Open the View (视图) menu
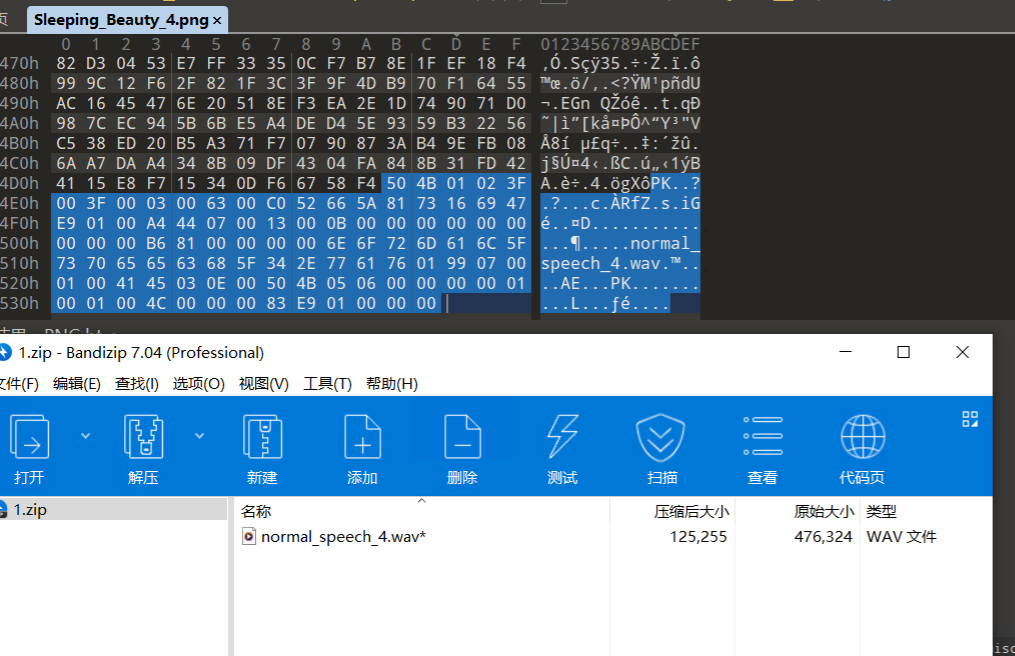1015x656 pixels. (x=263, y=384)
